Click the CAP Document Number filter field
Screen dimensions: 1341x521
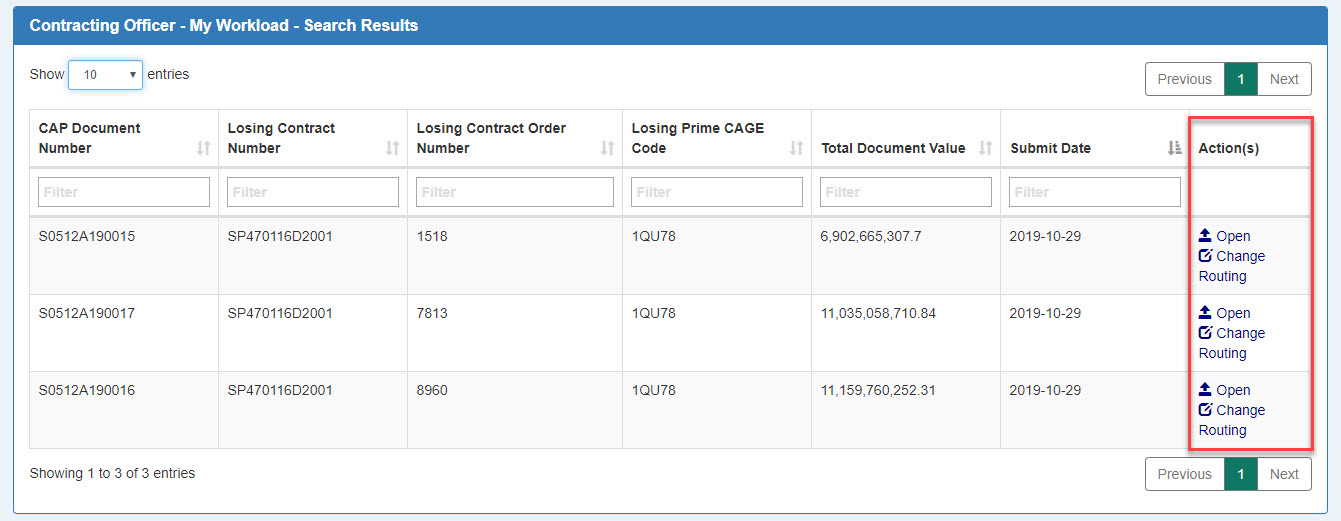pyautogui.click(x=124, y=192)
